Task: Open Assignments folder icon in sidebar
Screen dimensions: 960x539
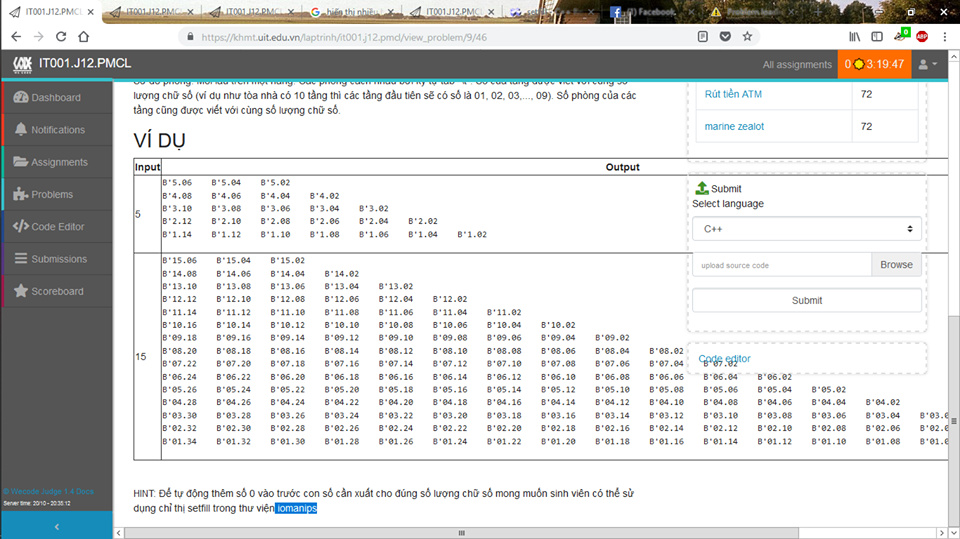Action: pyautogui.click(x=21, y=162)
